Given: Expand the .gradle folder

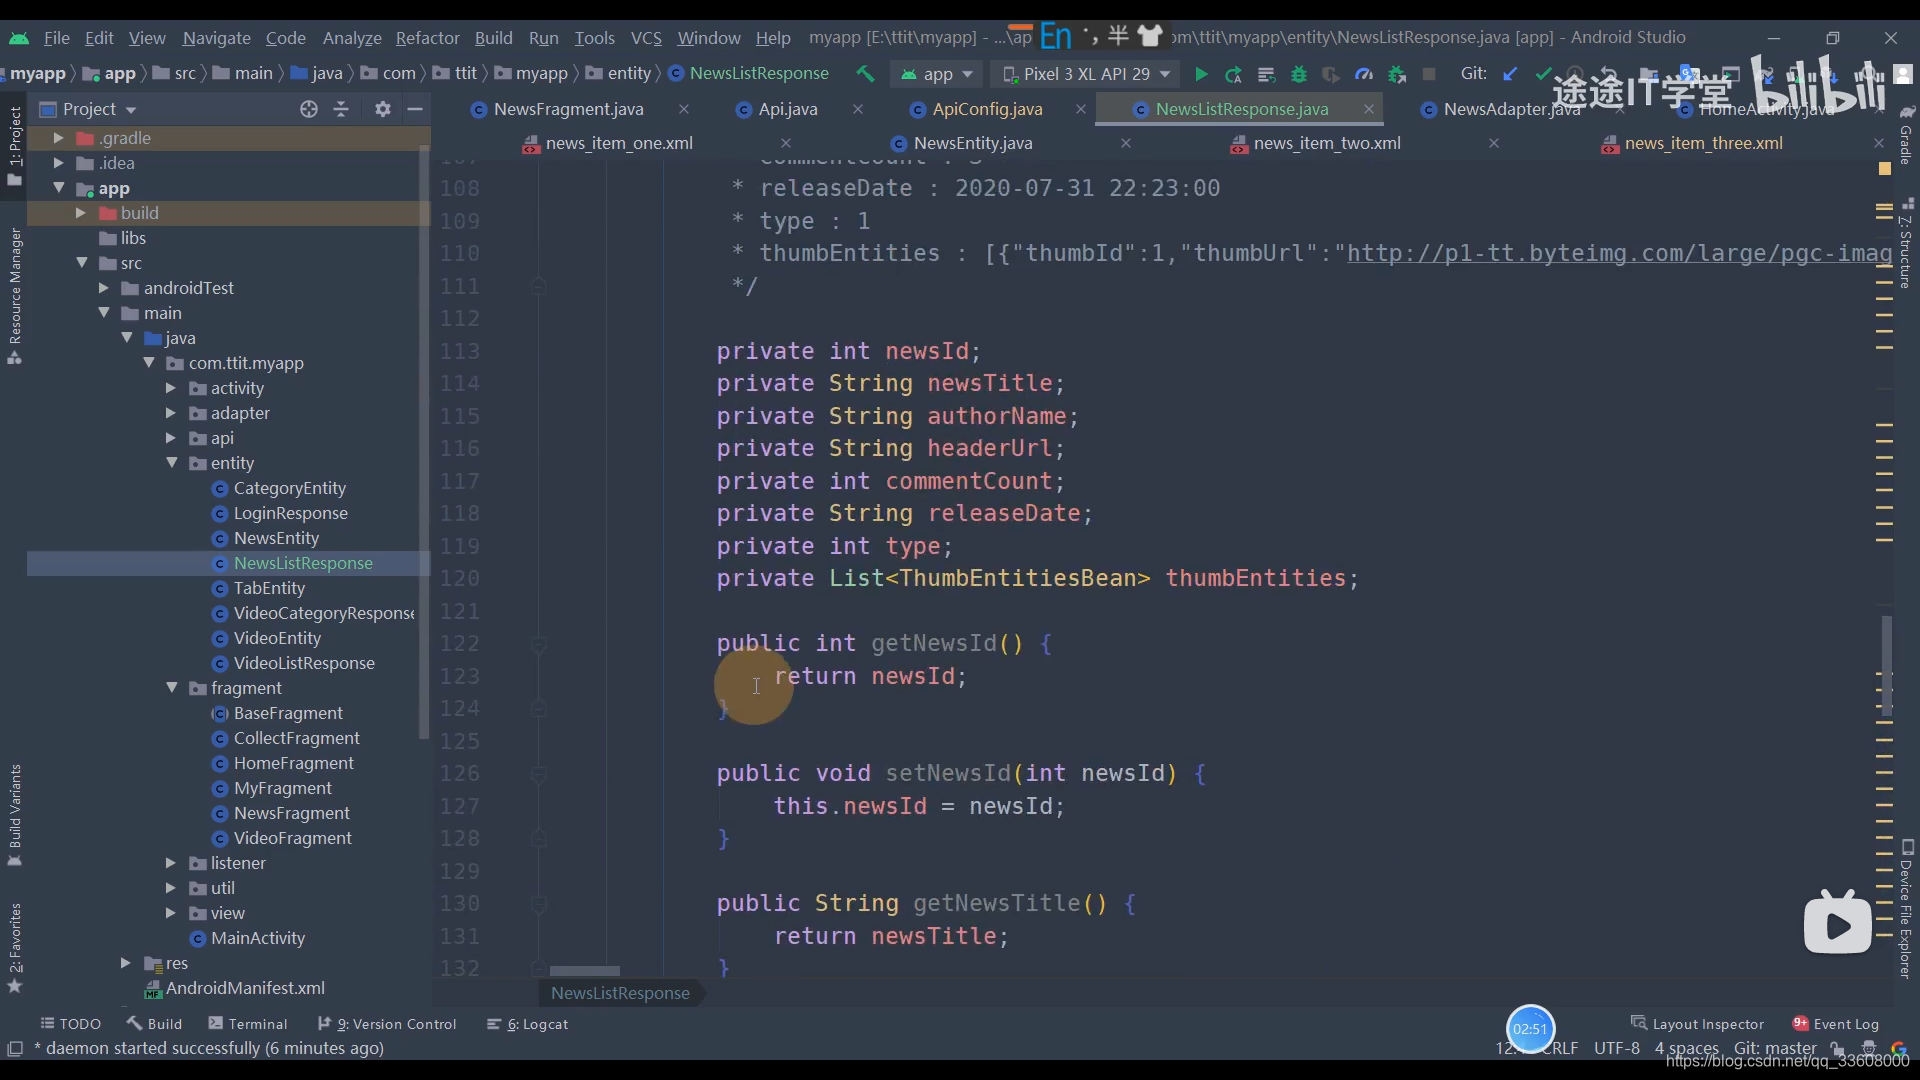Looking at the screenshot, I should point(58,138).
